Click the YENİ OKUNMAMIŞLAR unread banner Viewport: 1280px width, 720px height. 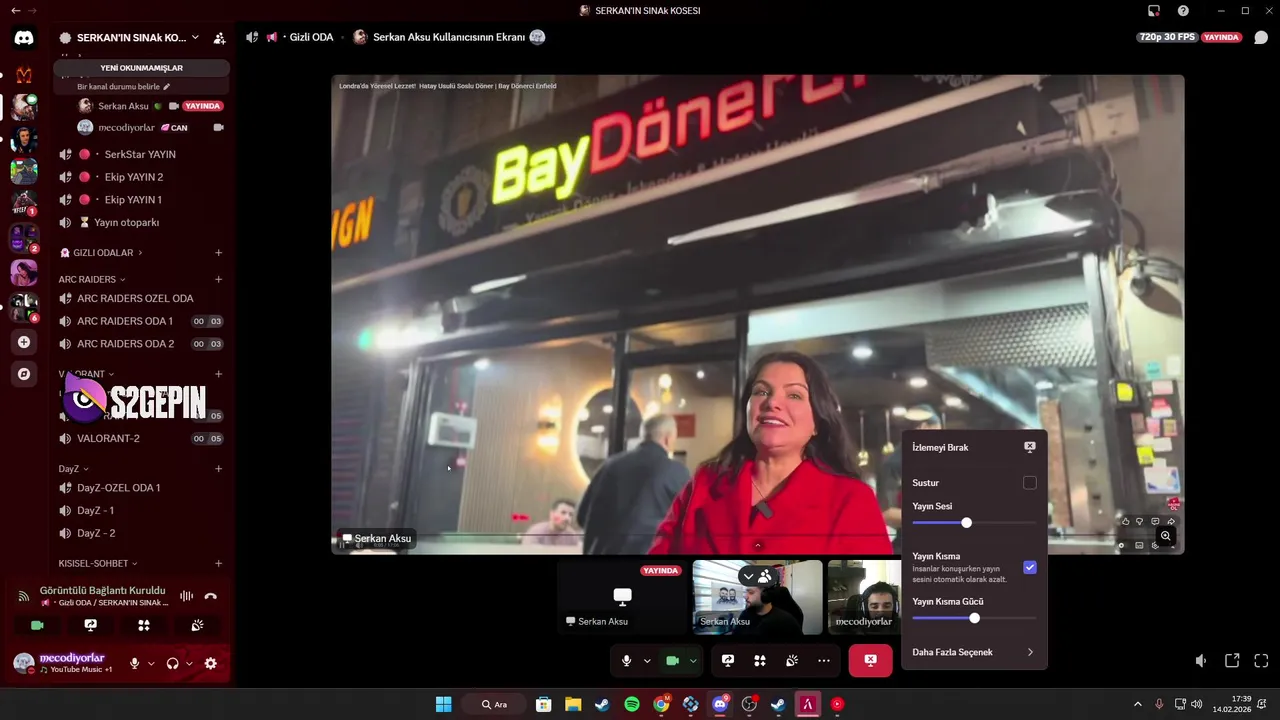coord(141,68)
